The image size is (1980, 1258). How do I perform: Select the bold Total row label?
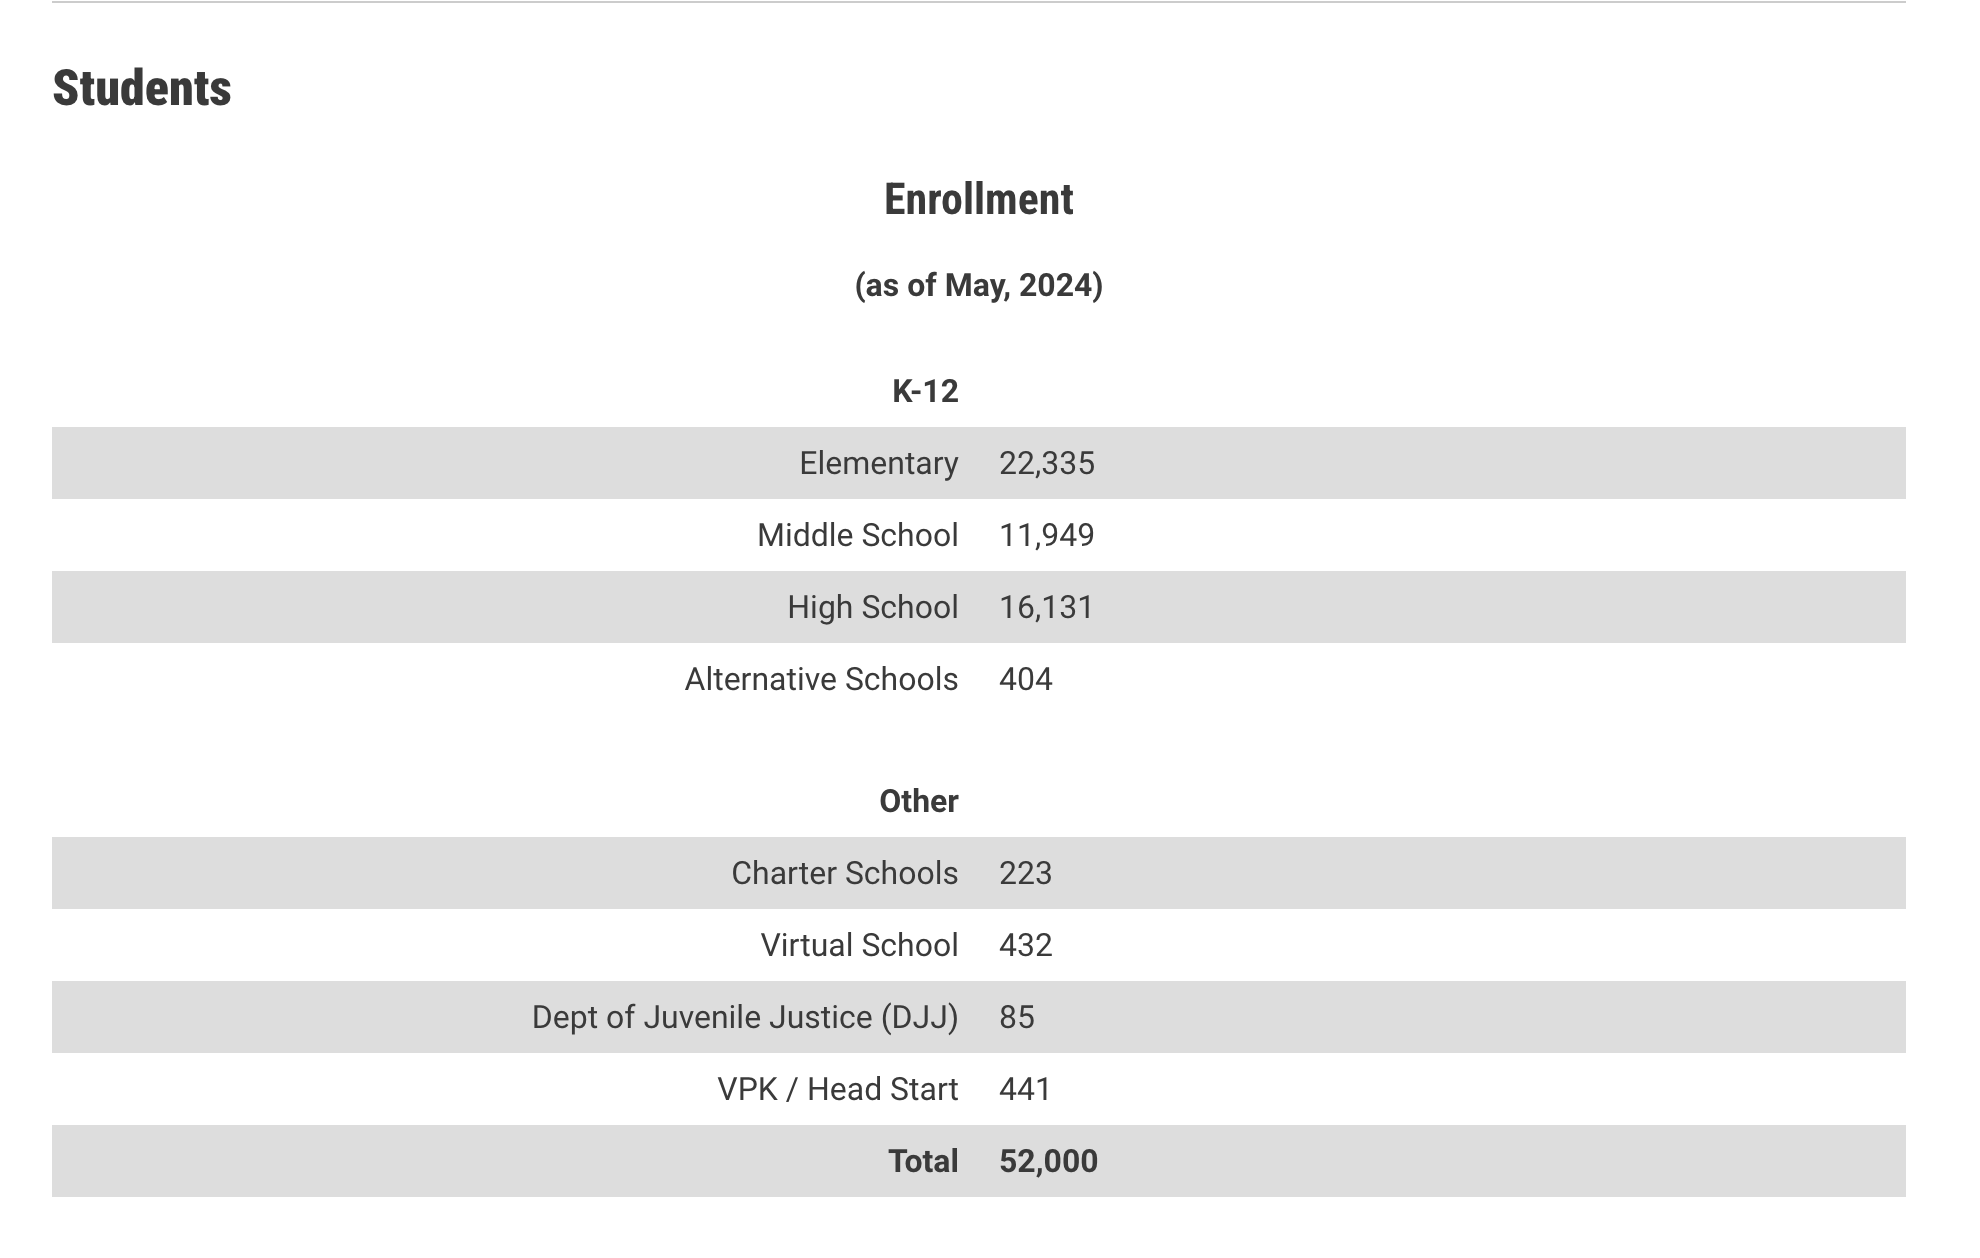(922, 1161)
